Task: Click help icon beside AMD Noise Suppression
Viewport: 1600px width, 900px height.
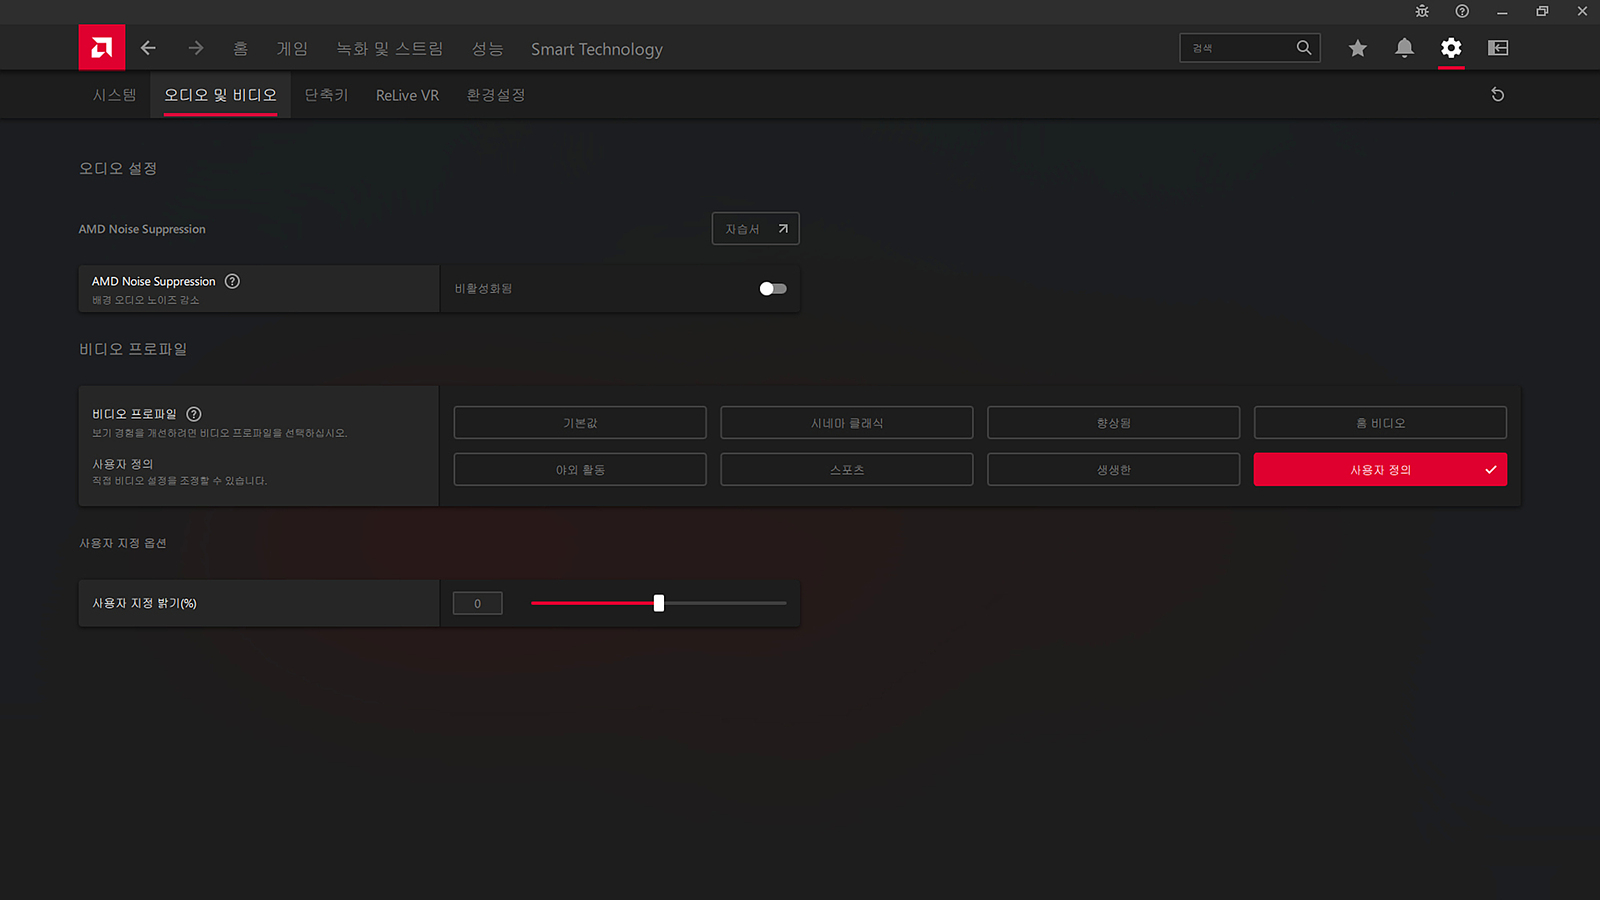Action: 232,281
